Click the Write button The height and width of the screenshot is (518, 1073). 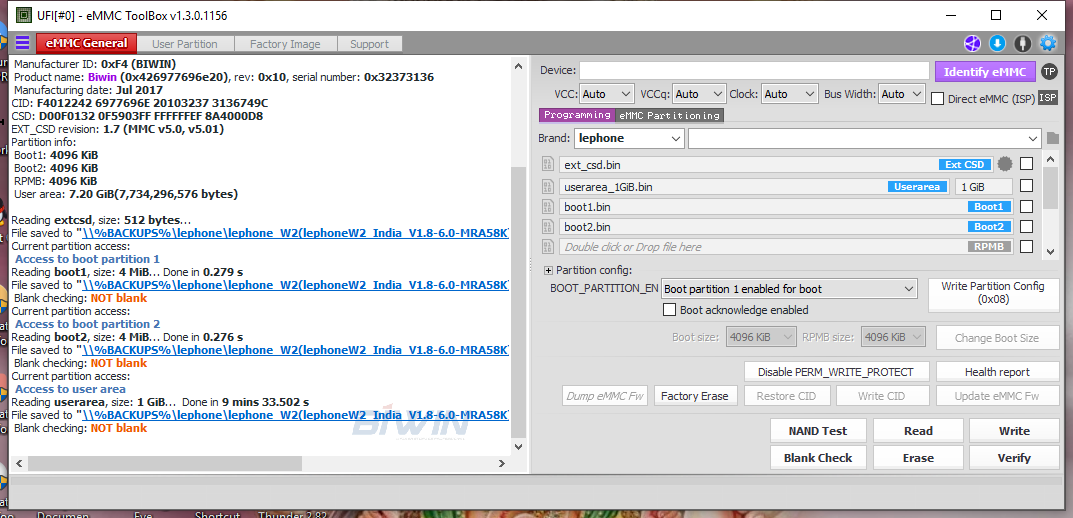1014,430
